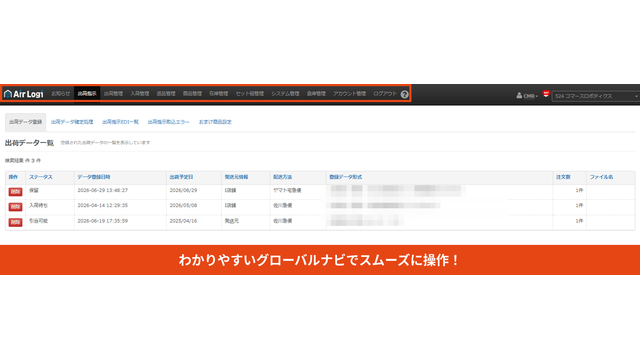
Task: Open the 倉庫管理 menu
Action: [x=316, y=93]
